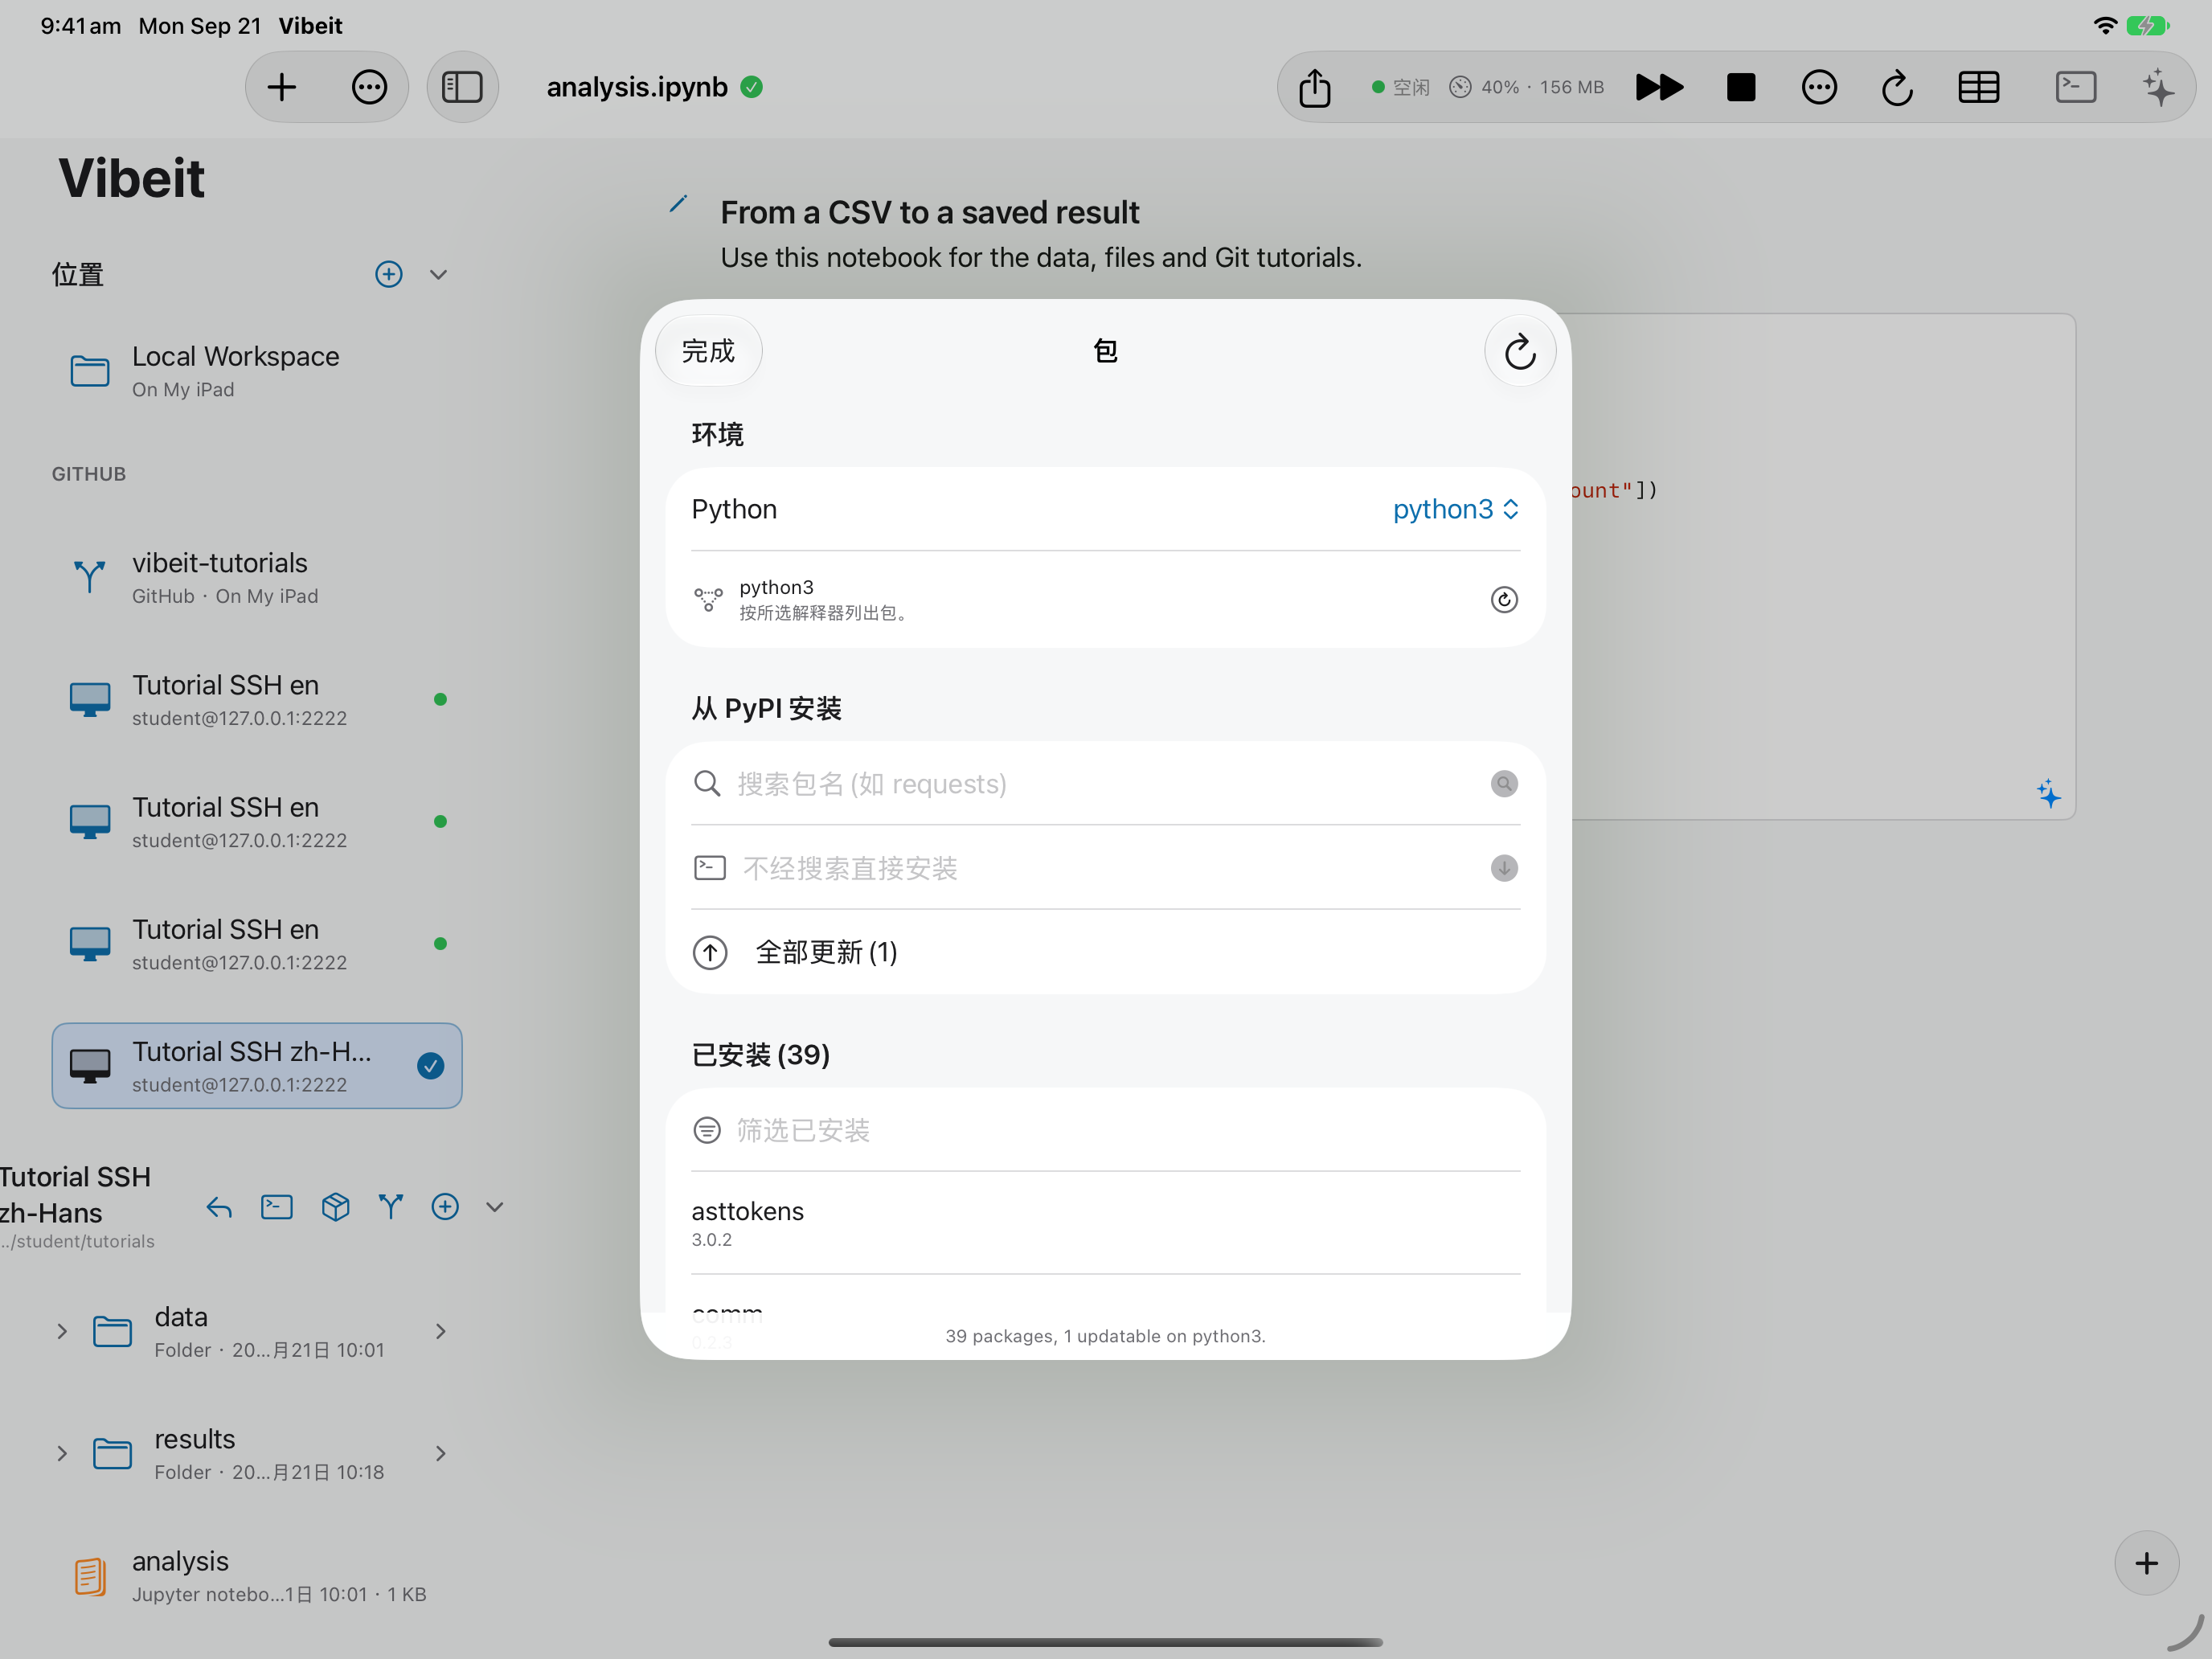Collapse the 位置 section chevron
Viewport: 2212px width, 1659px height.
[x=438, y=274]
